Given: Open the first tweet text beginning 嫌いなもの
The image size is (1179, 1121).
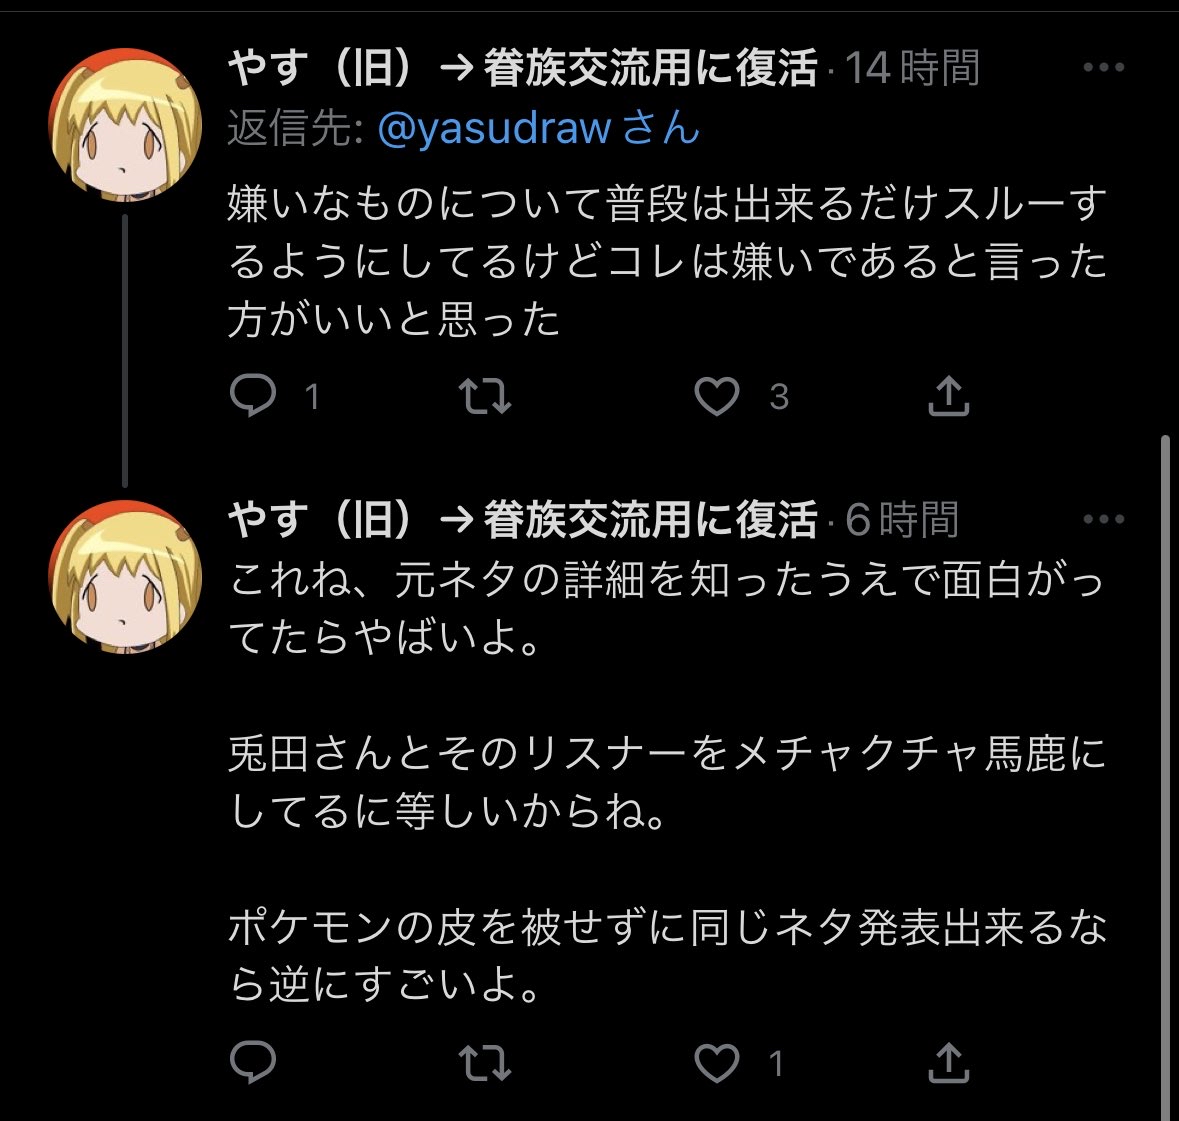Looking at the screenshot, I should point(668,262).
